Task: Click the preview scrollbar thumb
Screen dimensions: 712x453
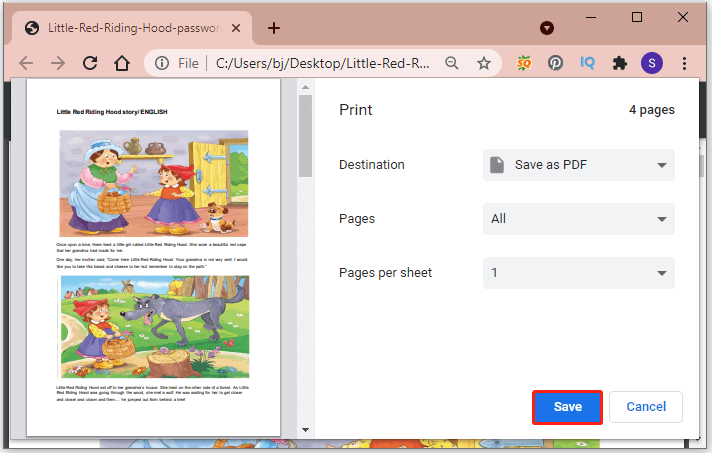Action: coord(306,135)
